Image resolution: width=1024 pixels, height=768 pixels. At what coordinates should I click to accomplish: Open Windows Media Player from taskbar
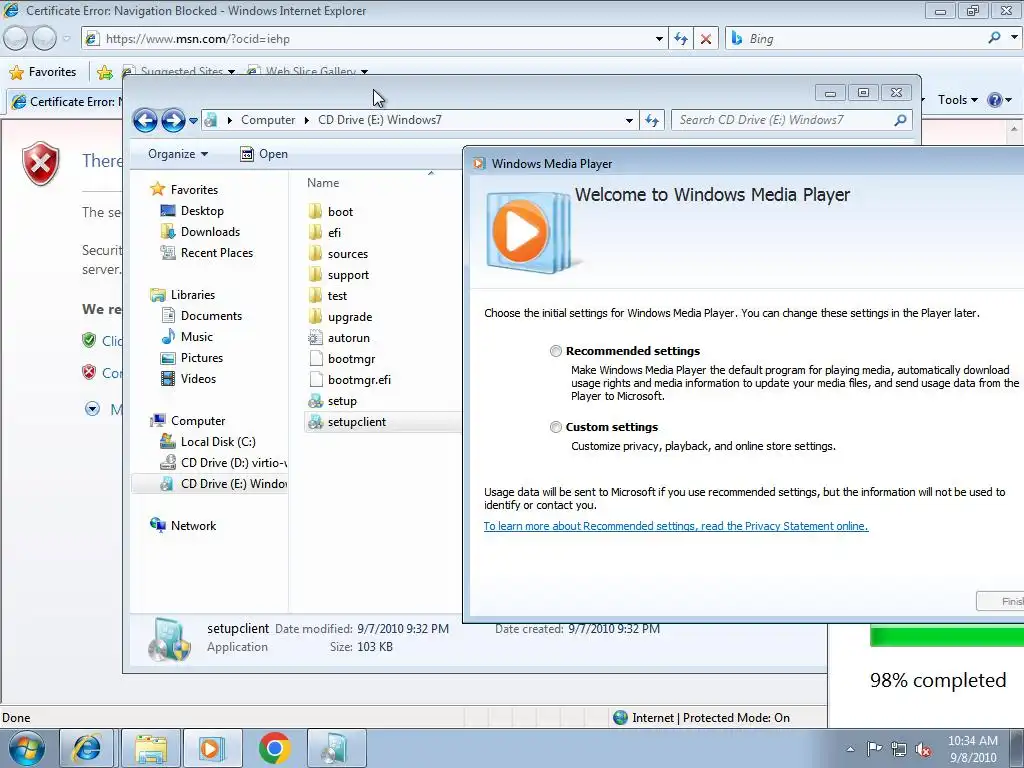[x=212, y=748]
